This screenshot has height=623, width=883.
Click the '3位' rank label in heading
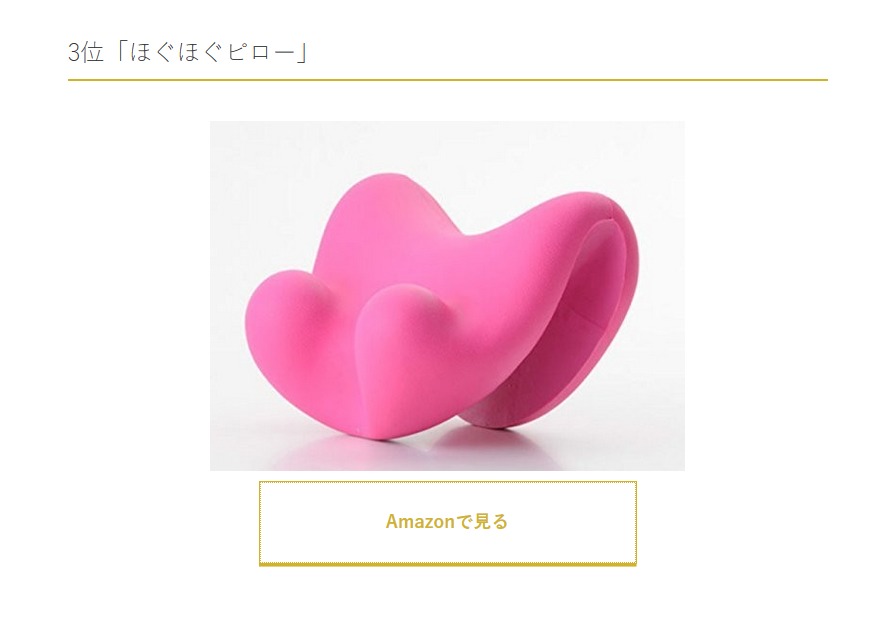click(86, 52)
